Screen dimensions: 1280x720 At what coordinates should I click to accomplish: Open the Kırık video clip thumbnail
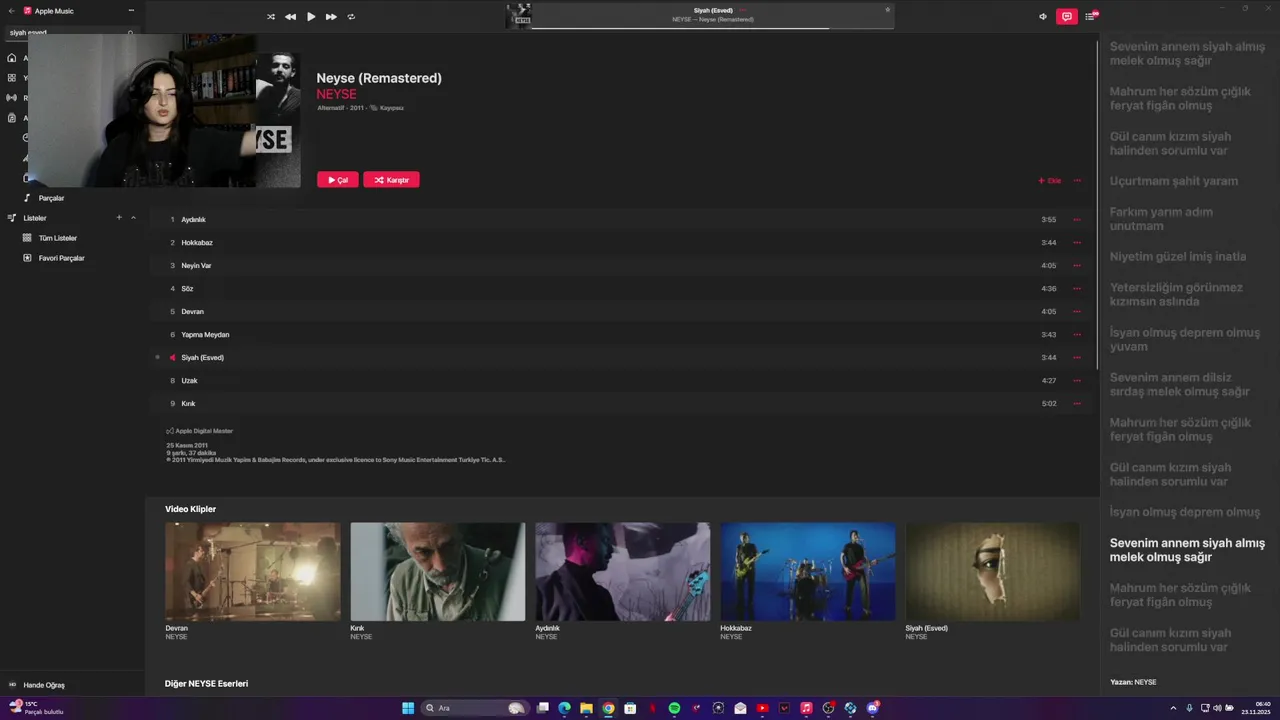click(437, 571)
